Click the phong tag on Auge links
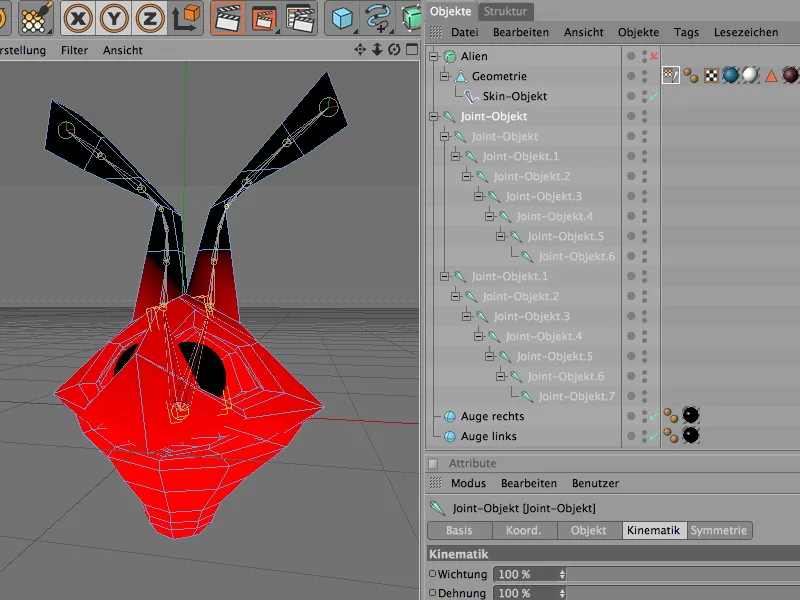The height and width of the screenshot is (600, 800). click(x=671, y=436)
